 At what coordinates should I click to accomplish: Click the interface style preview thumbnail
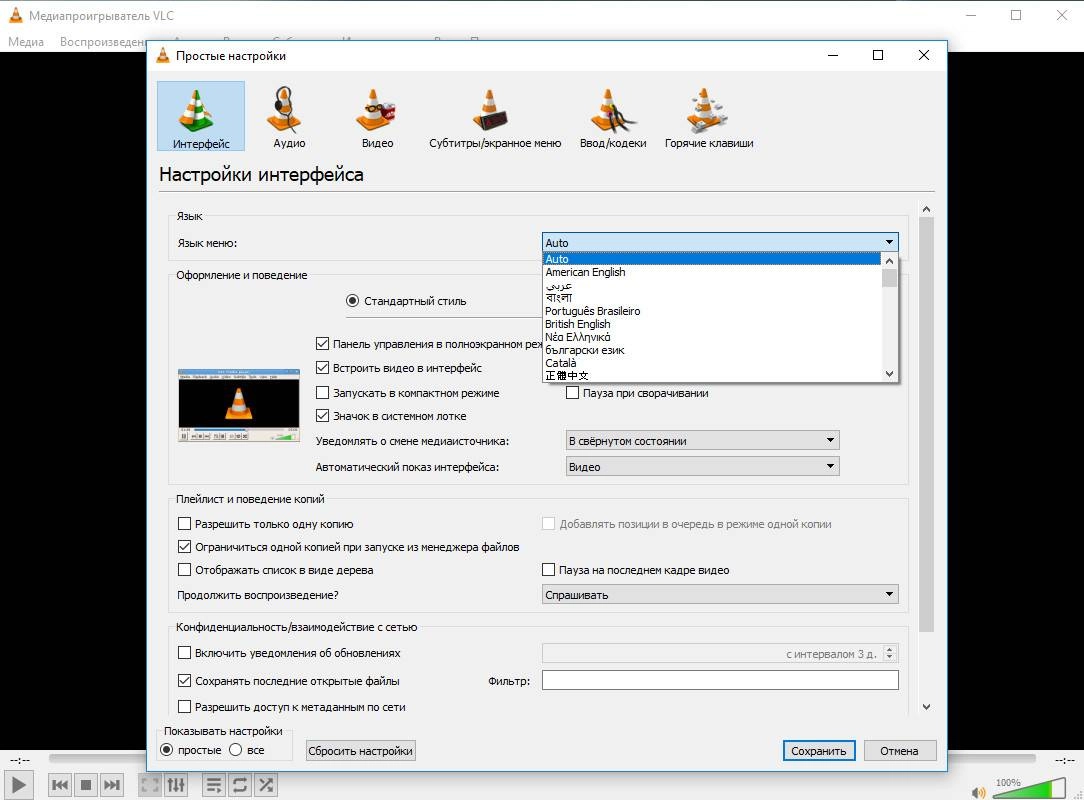click(x=239, y=405)
